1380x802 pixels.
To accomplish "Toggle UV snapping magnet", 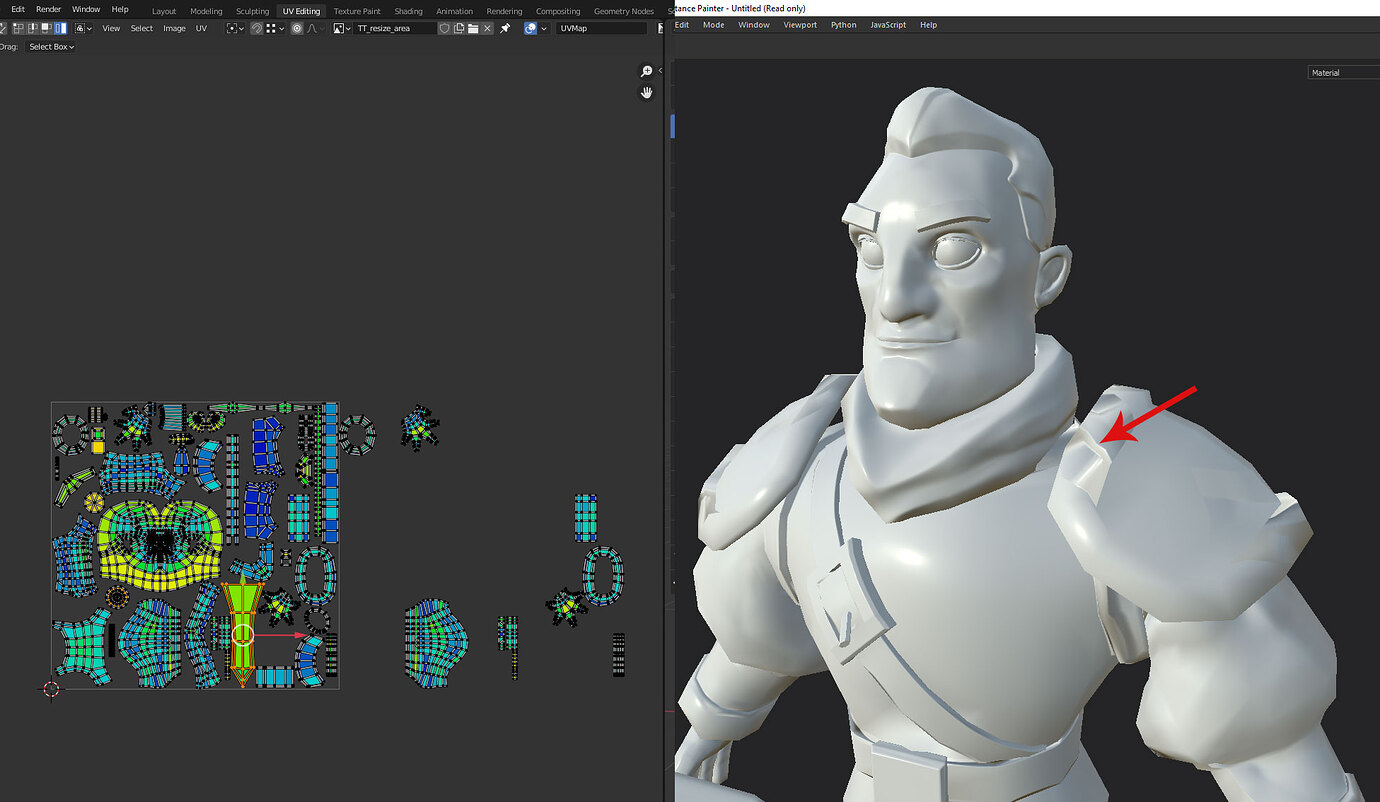I will pos(257,28).
